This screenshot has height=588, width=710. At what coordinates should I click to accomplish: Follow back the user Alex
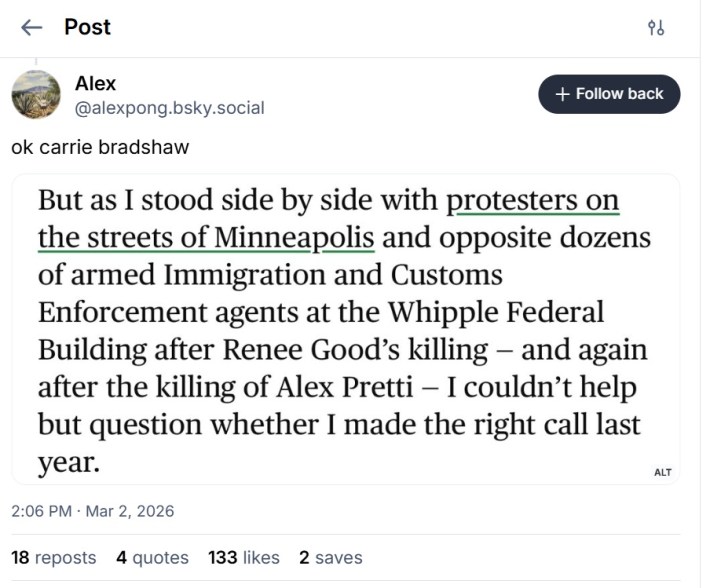(x=609, y=94)
